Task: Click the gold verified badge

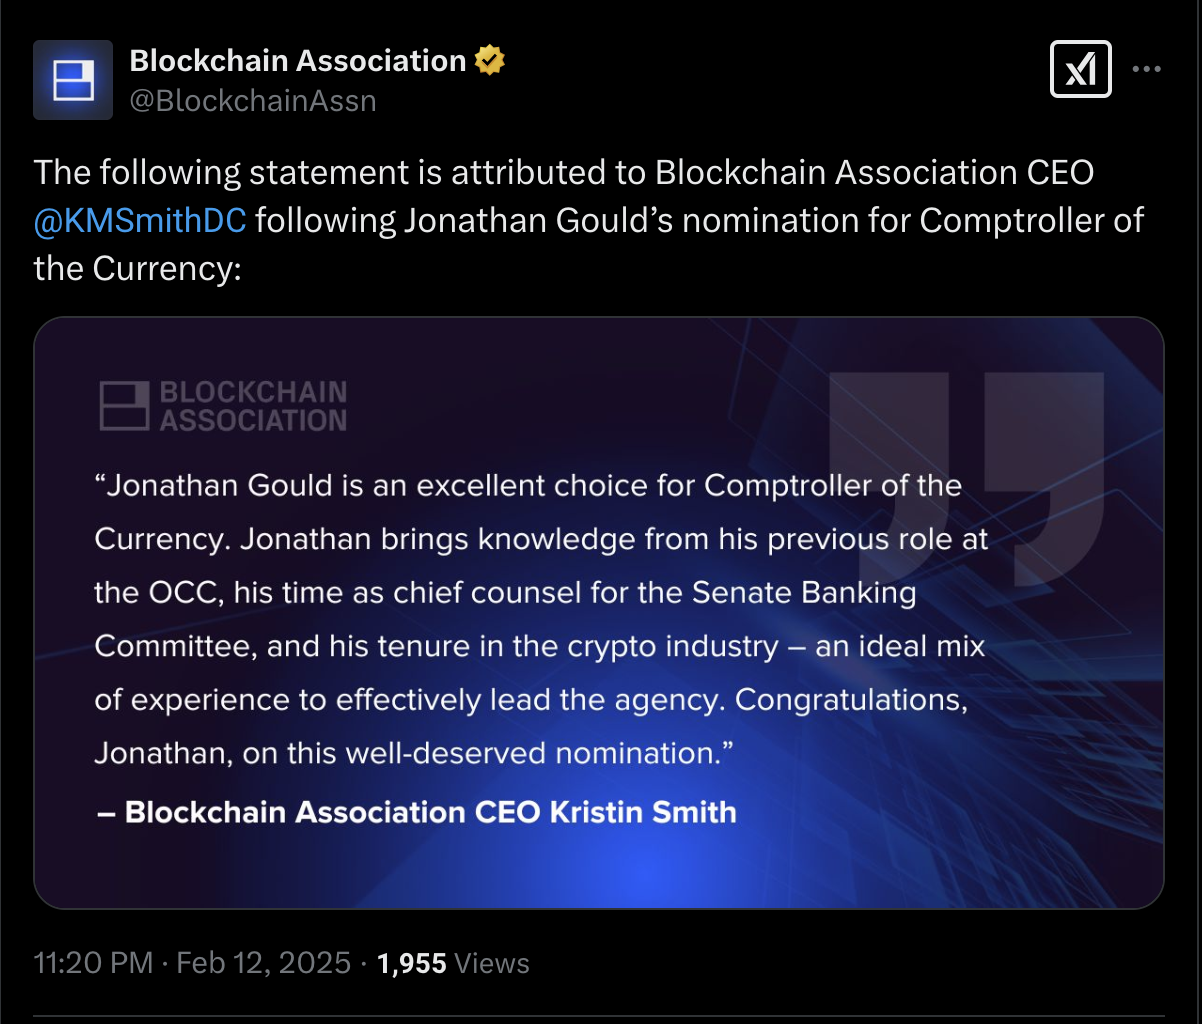Action: point(489,61)
